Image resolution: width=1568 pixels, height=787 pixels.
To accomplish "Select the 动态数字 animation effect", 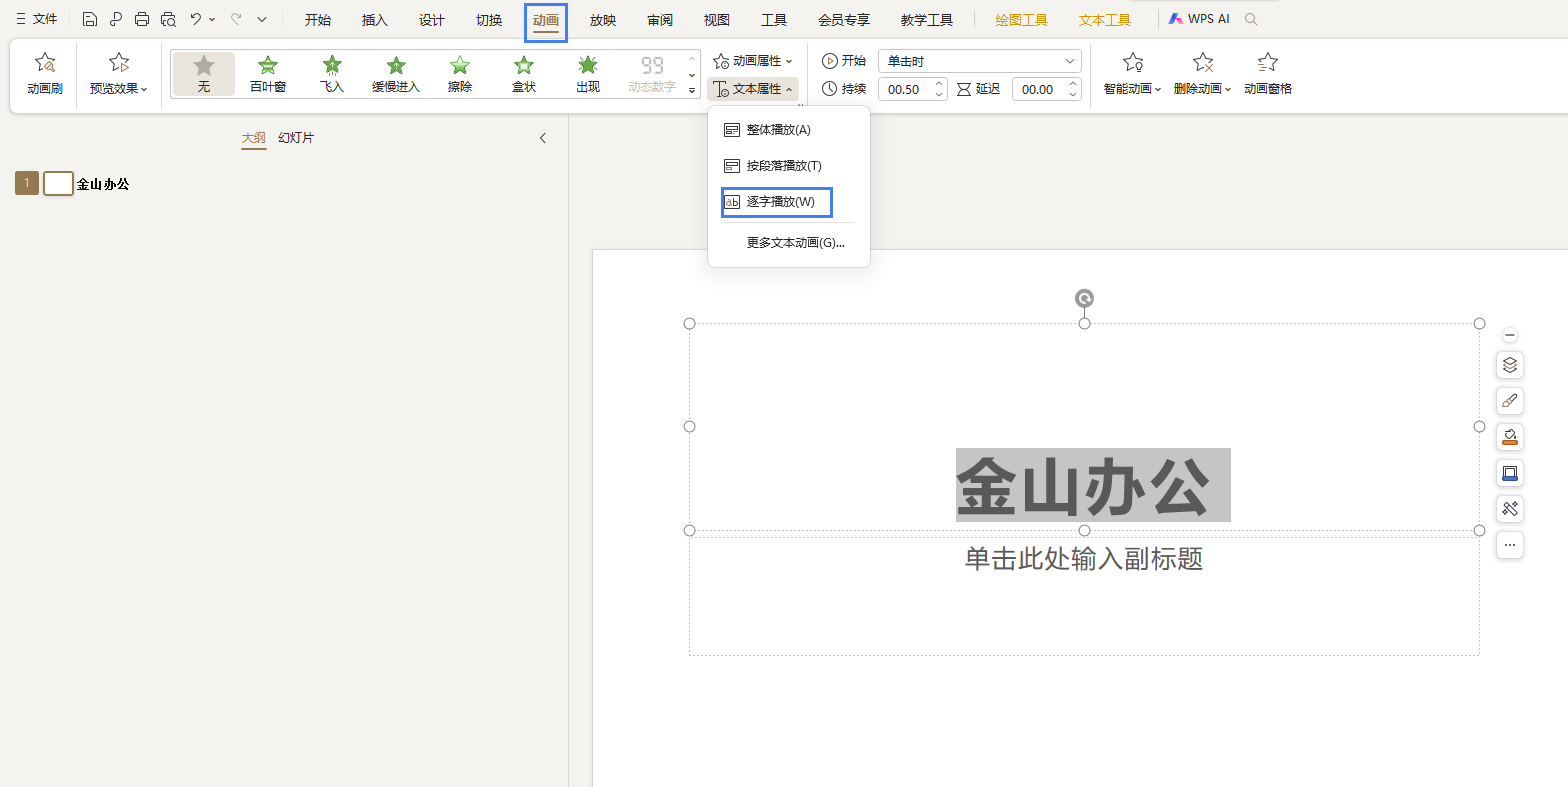I will [x=652, y=75].
